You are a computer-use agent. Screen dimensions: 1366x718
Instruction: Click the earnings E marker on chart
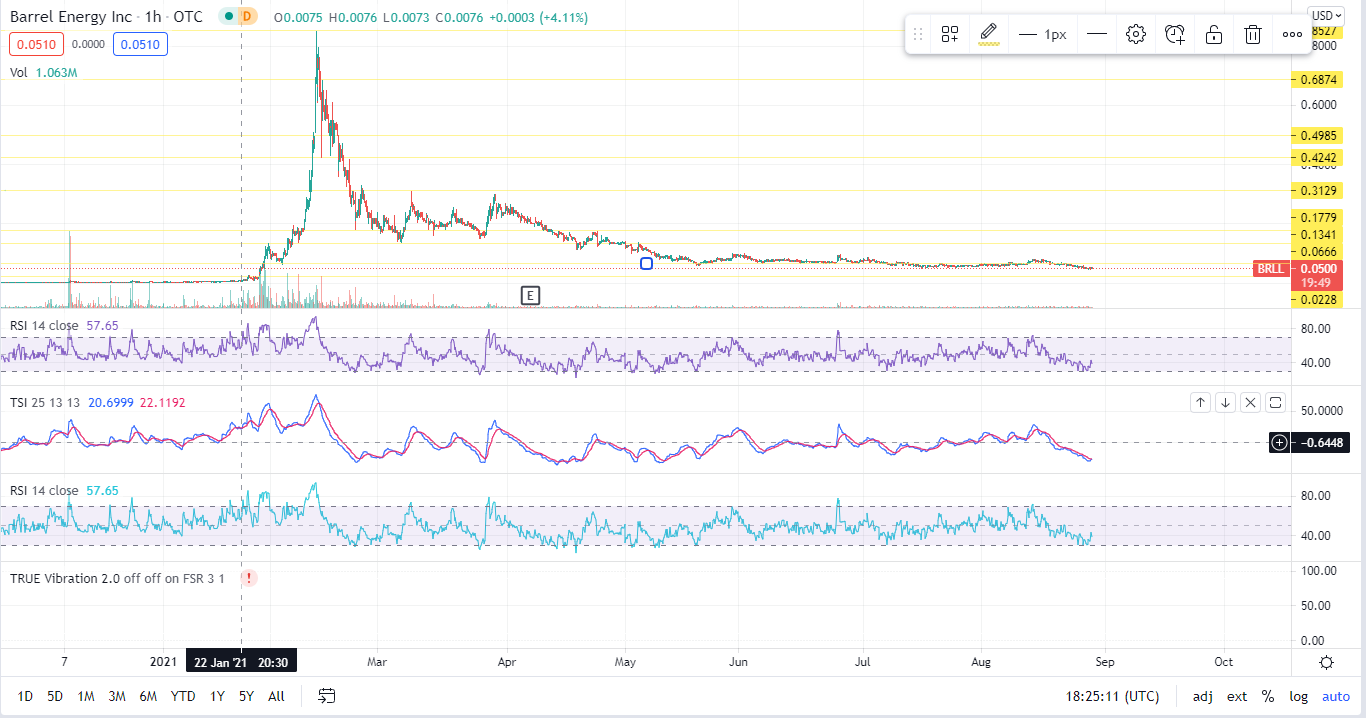[x=531, y=295]
